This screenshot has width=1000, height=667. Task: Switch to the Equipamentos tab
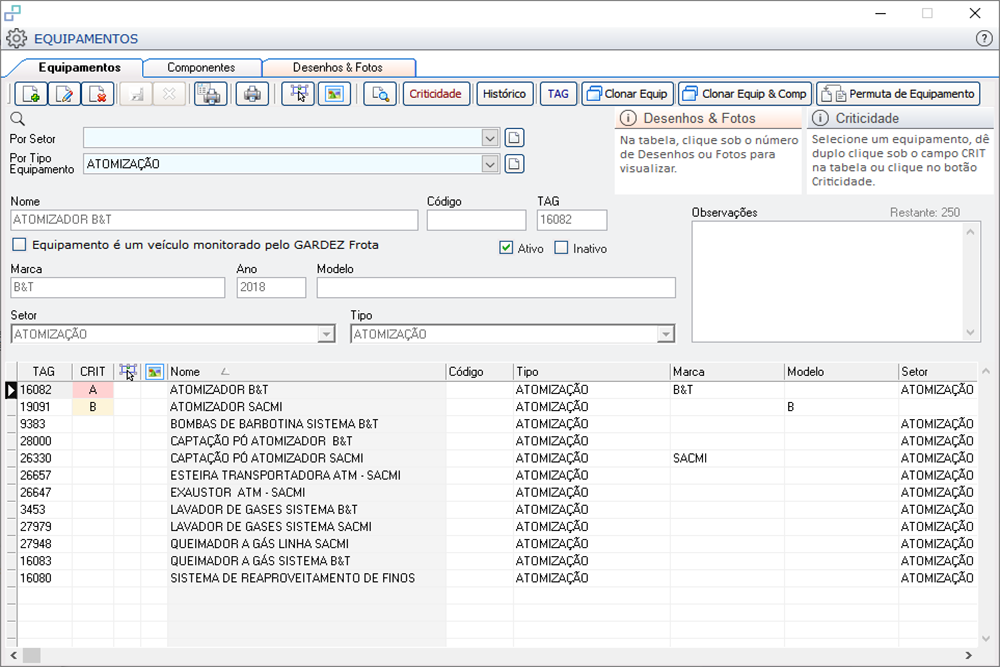pyautogui.click(x=80, y=68)
